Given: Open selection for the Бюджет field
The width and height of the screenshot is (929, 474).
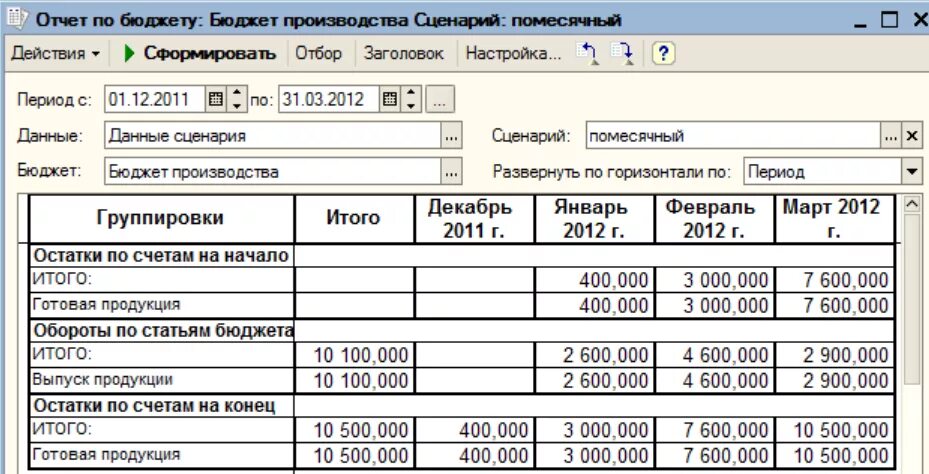Looking at the screenshot, I should tap(451, 172).
